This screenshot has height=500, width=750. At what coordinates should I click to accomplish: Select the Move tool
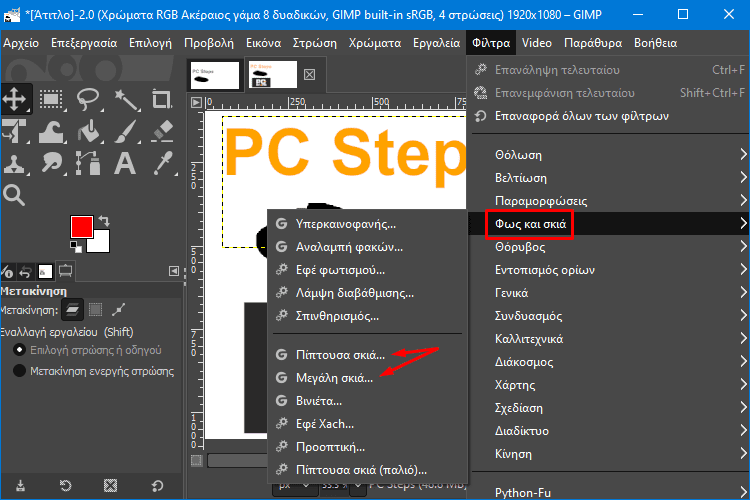point(15,99)
